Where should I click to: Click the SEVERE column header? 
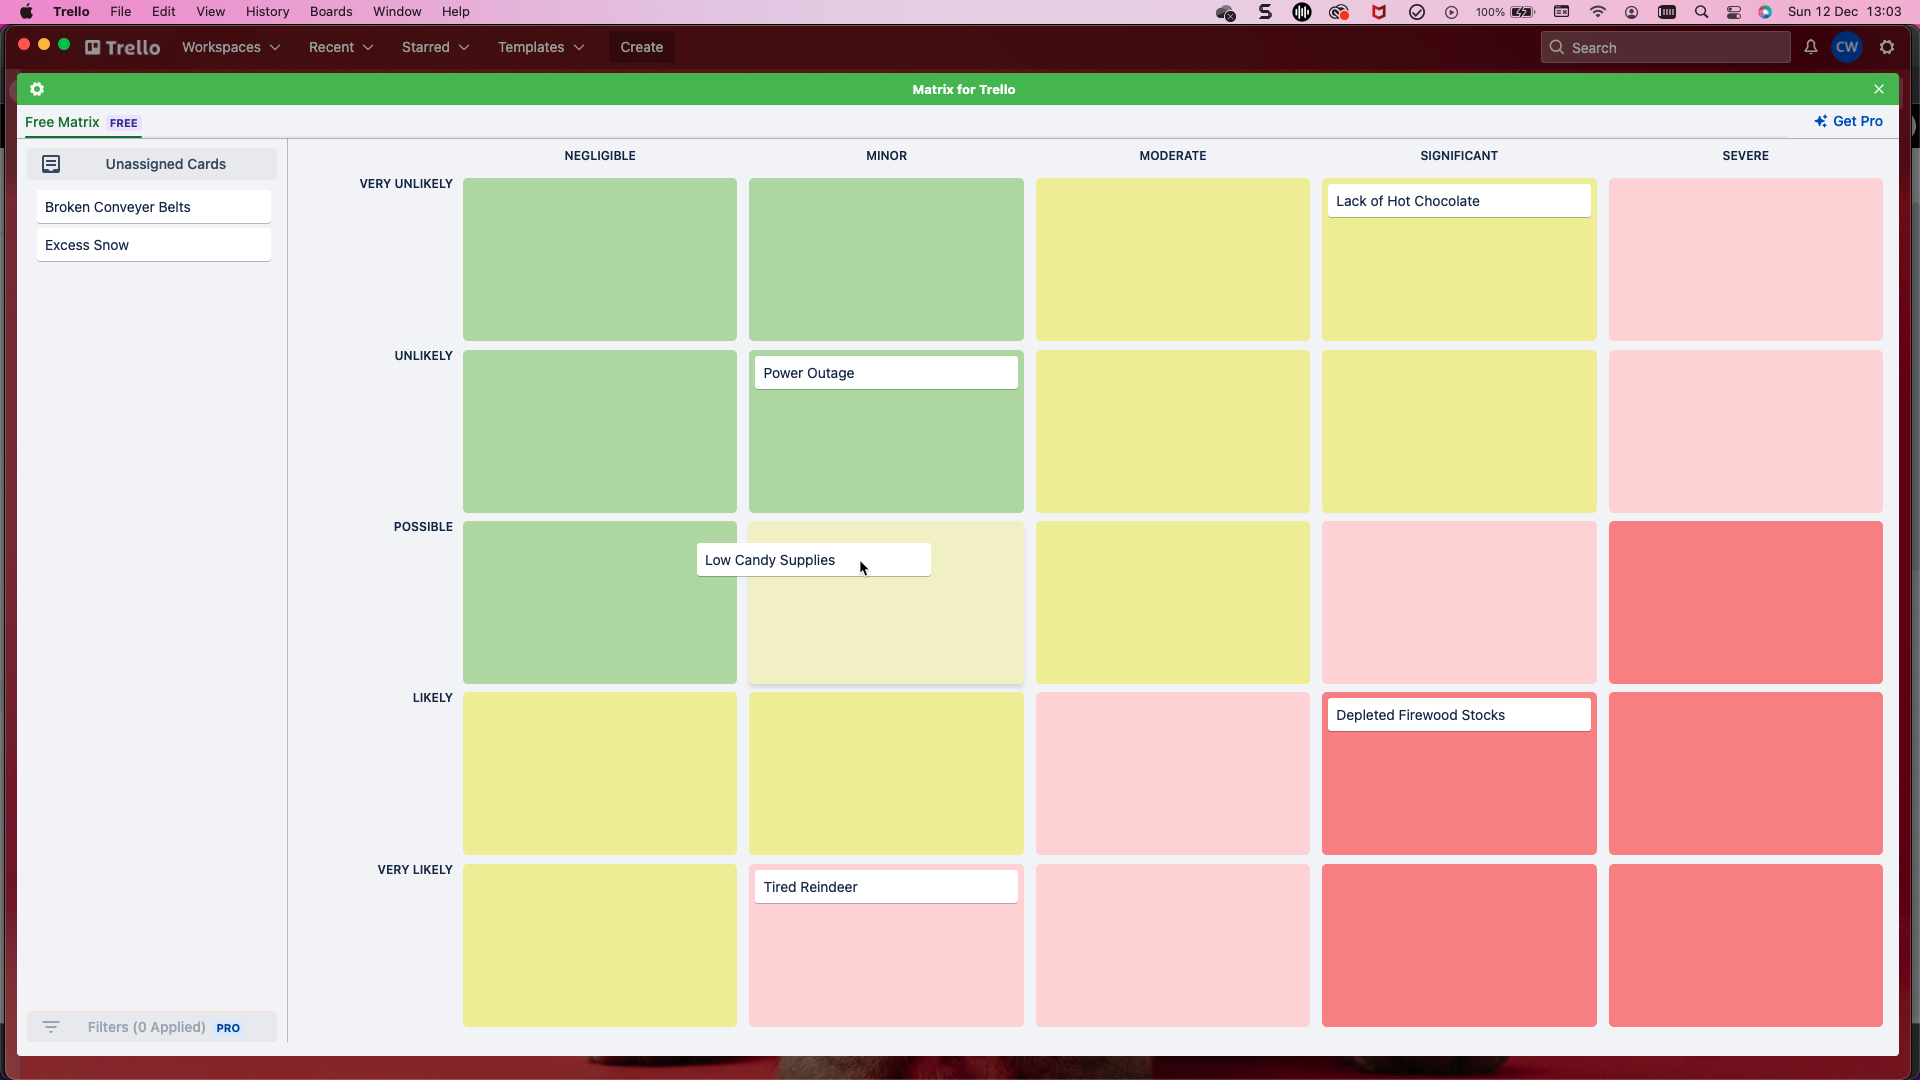coord(1746,156)
